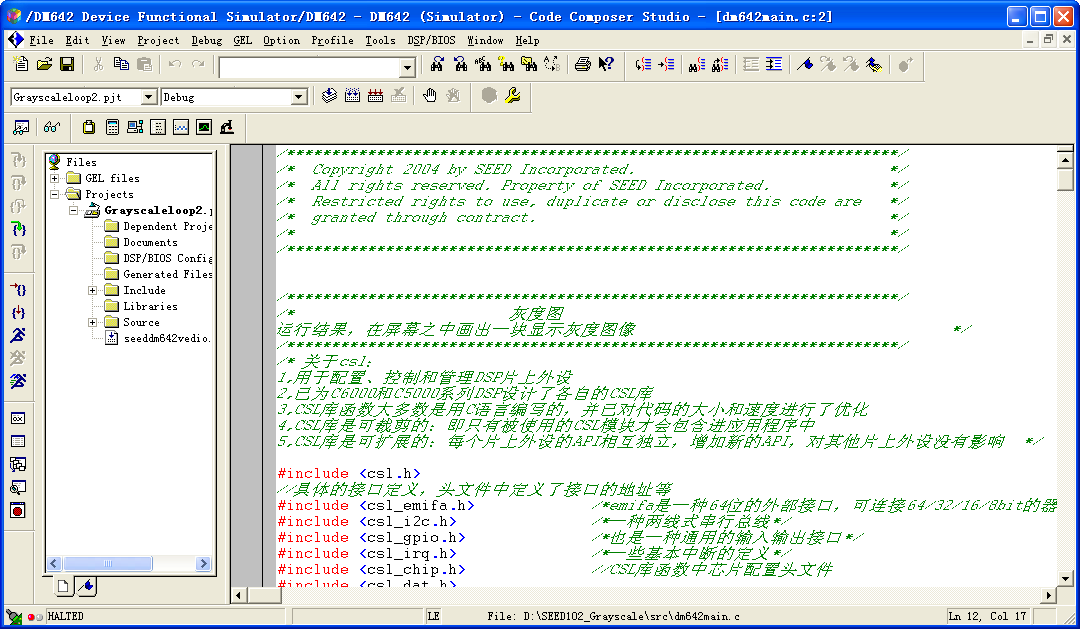
Task: Open the Memory window calculator icon
Action: pos(112,127)
